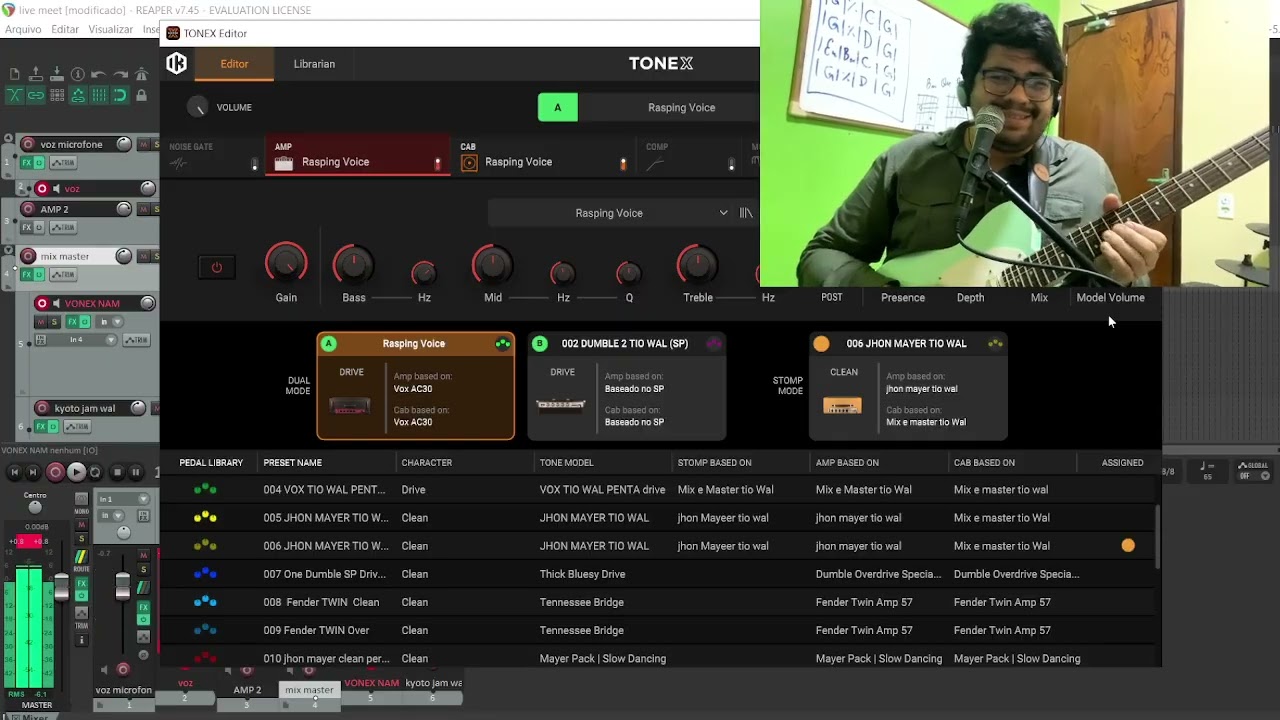
Task: Open the Editar menu
Action: [x=65, y=30]
